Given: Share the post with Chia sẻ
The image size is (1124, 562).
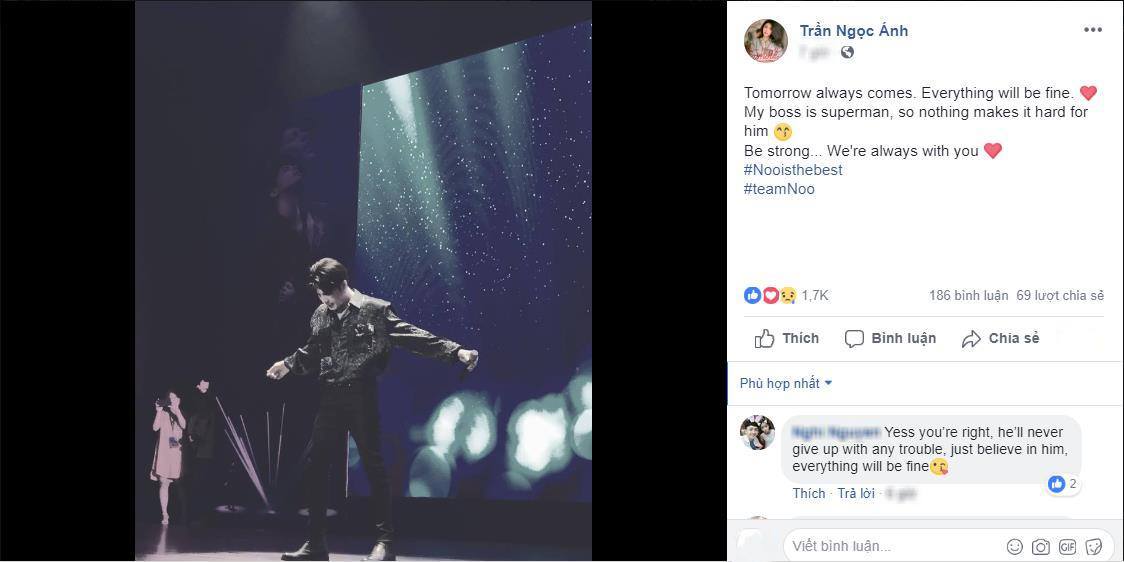Looking at the screenshot, I should 1000,338.
